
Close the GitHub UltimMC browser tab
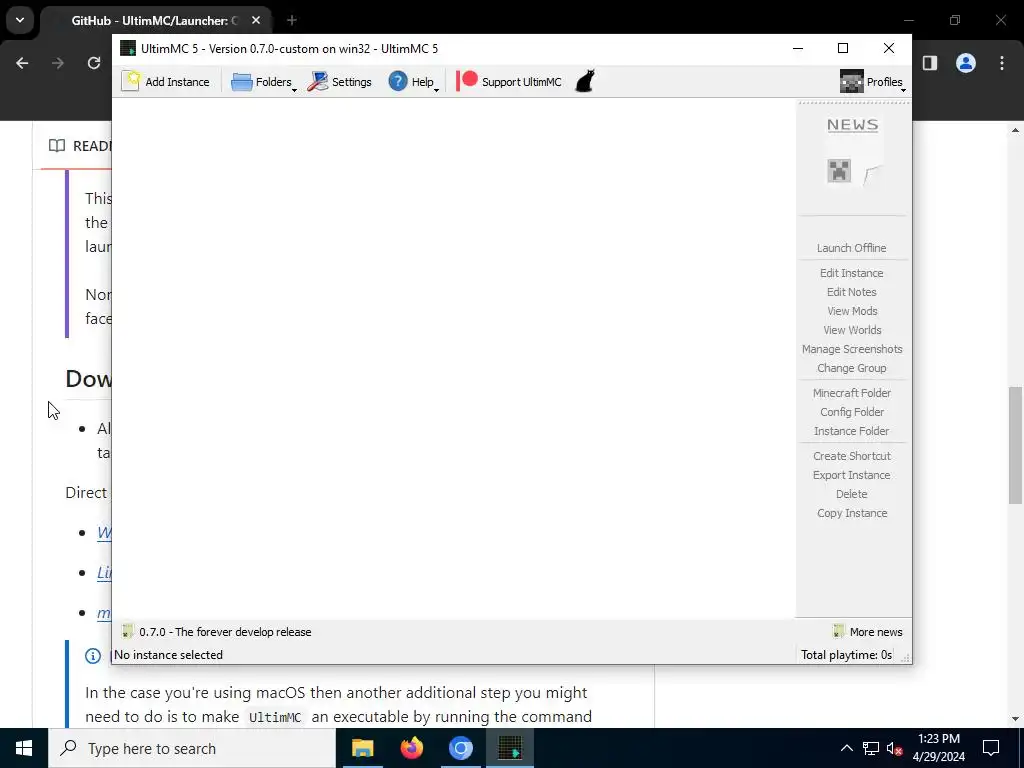click(x=256, y=20)
